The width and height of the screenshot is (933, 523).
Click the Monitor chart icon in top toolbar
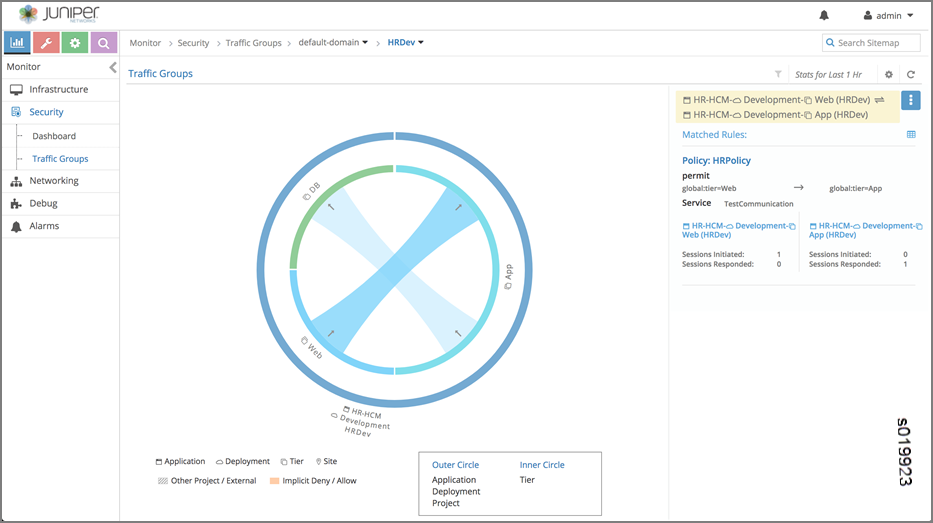18,43
